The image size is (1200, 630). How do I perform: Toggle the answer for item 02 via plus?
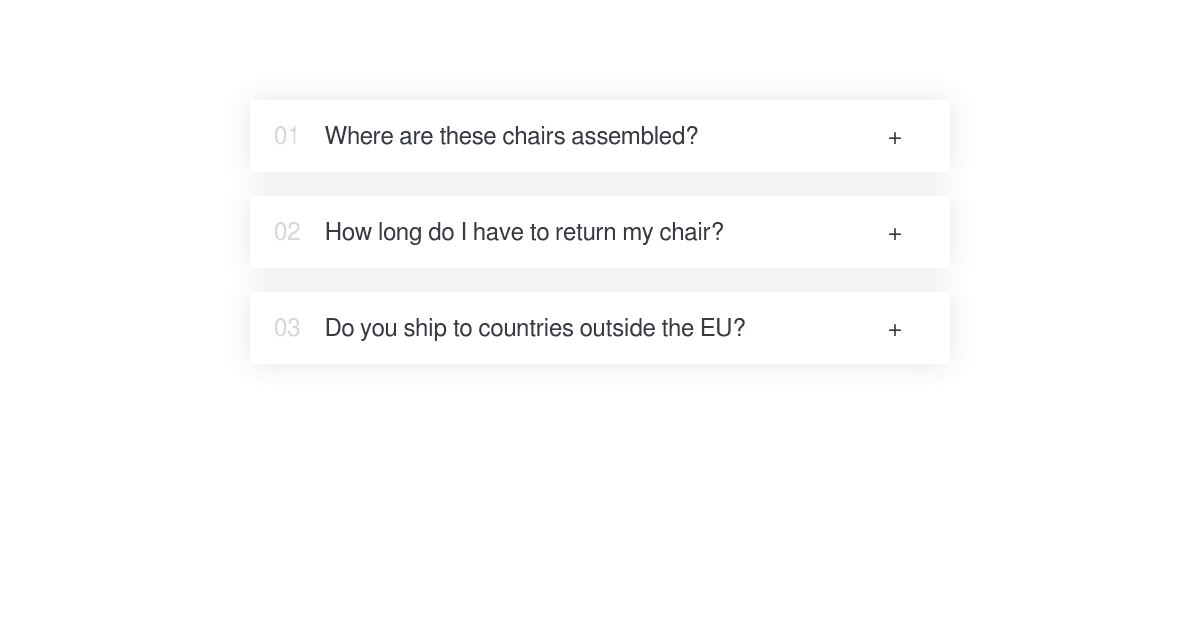click(895, 234)
